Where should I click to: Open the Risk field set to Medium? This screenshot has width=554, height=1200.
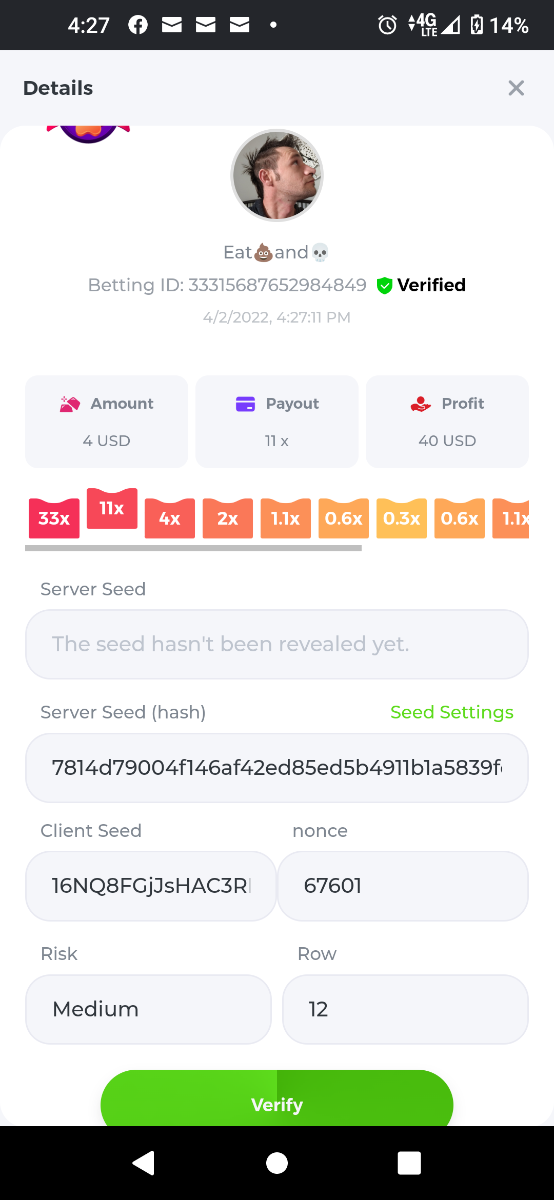[148, 1009]
